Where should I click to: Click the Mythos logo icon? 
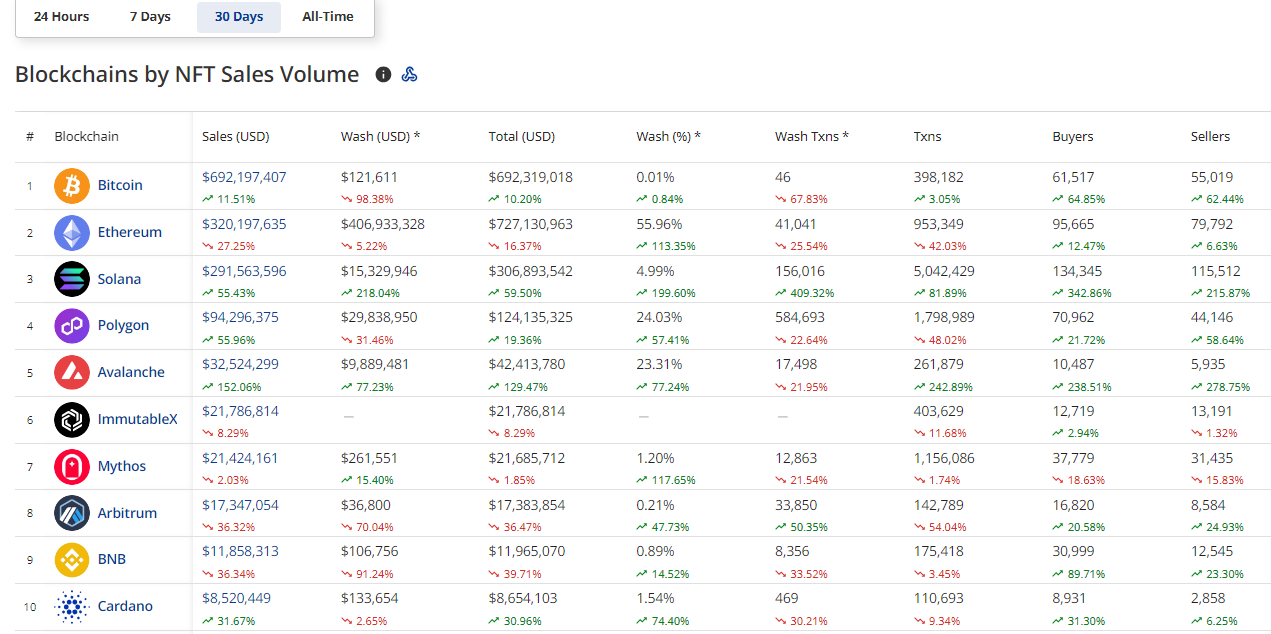pyautogui.click(x=72, y=467)
